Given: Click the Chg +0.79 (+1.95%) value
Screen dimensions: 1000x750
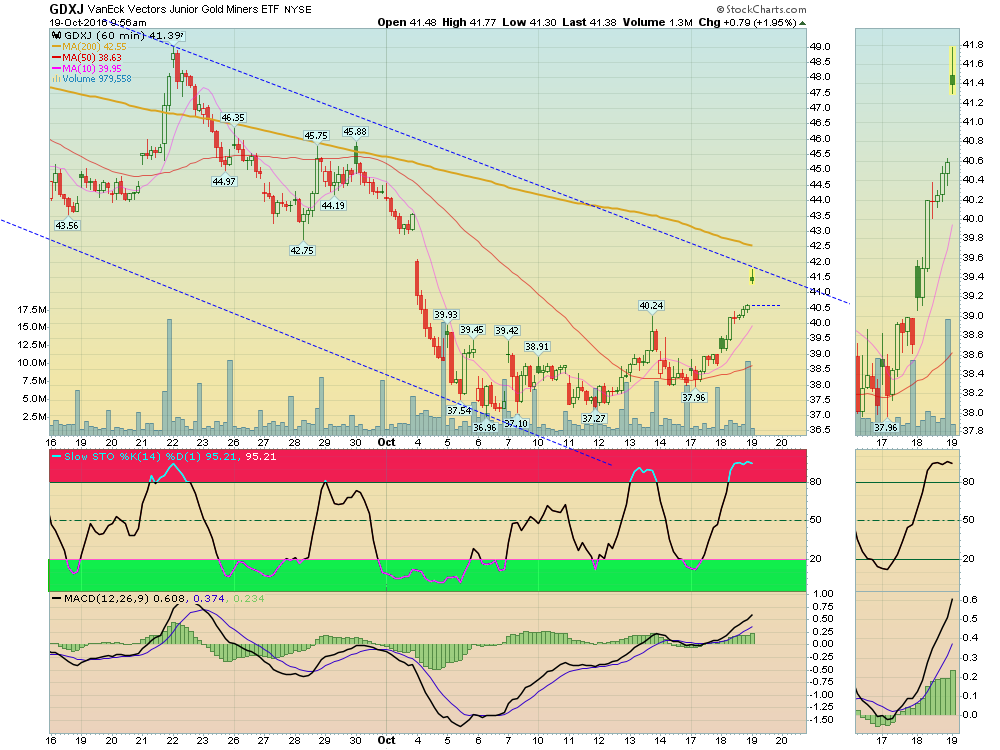Looking at the screenshot, I should (747, 22).
